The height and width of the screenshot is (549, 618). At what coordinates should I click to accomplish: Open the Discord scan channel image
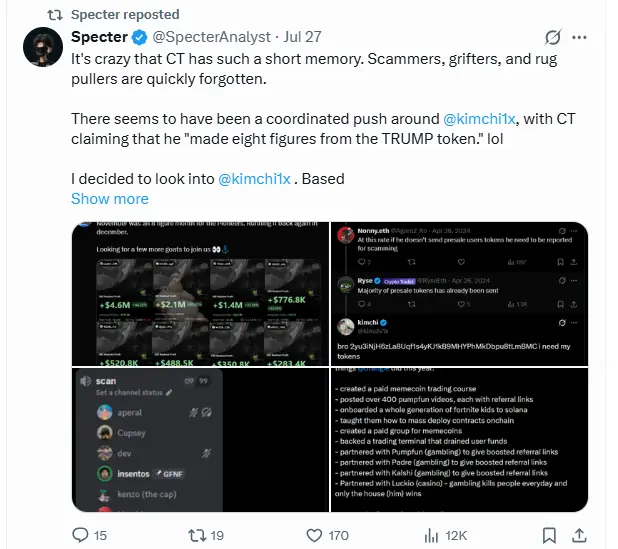(x=201, y=439)
